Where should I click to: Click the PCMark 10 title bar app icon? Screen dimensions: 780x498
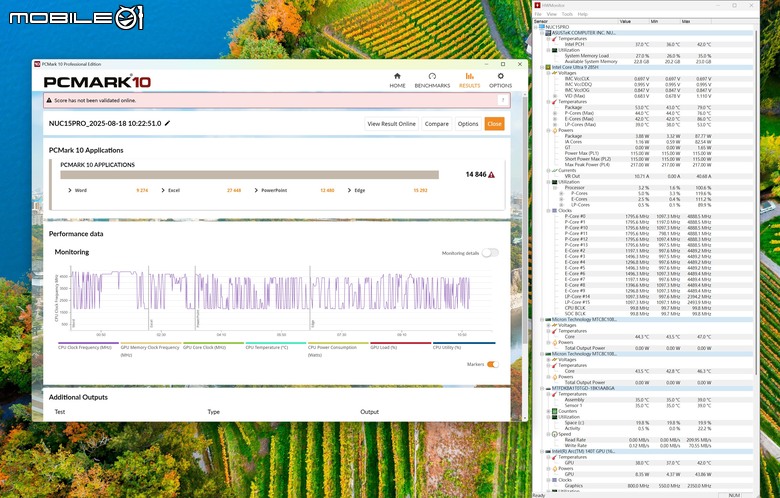tap(37, 64)
